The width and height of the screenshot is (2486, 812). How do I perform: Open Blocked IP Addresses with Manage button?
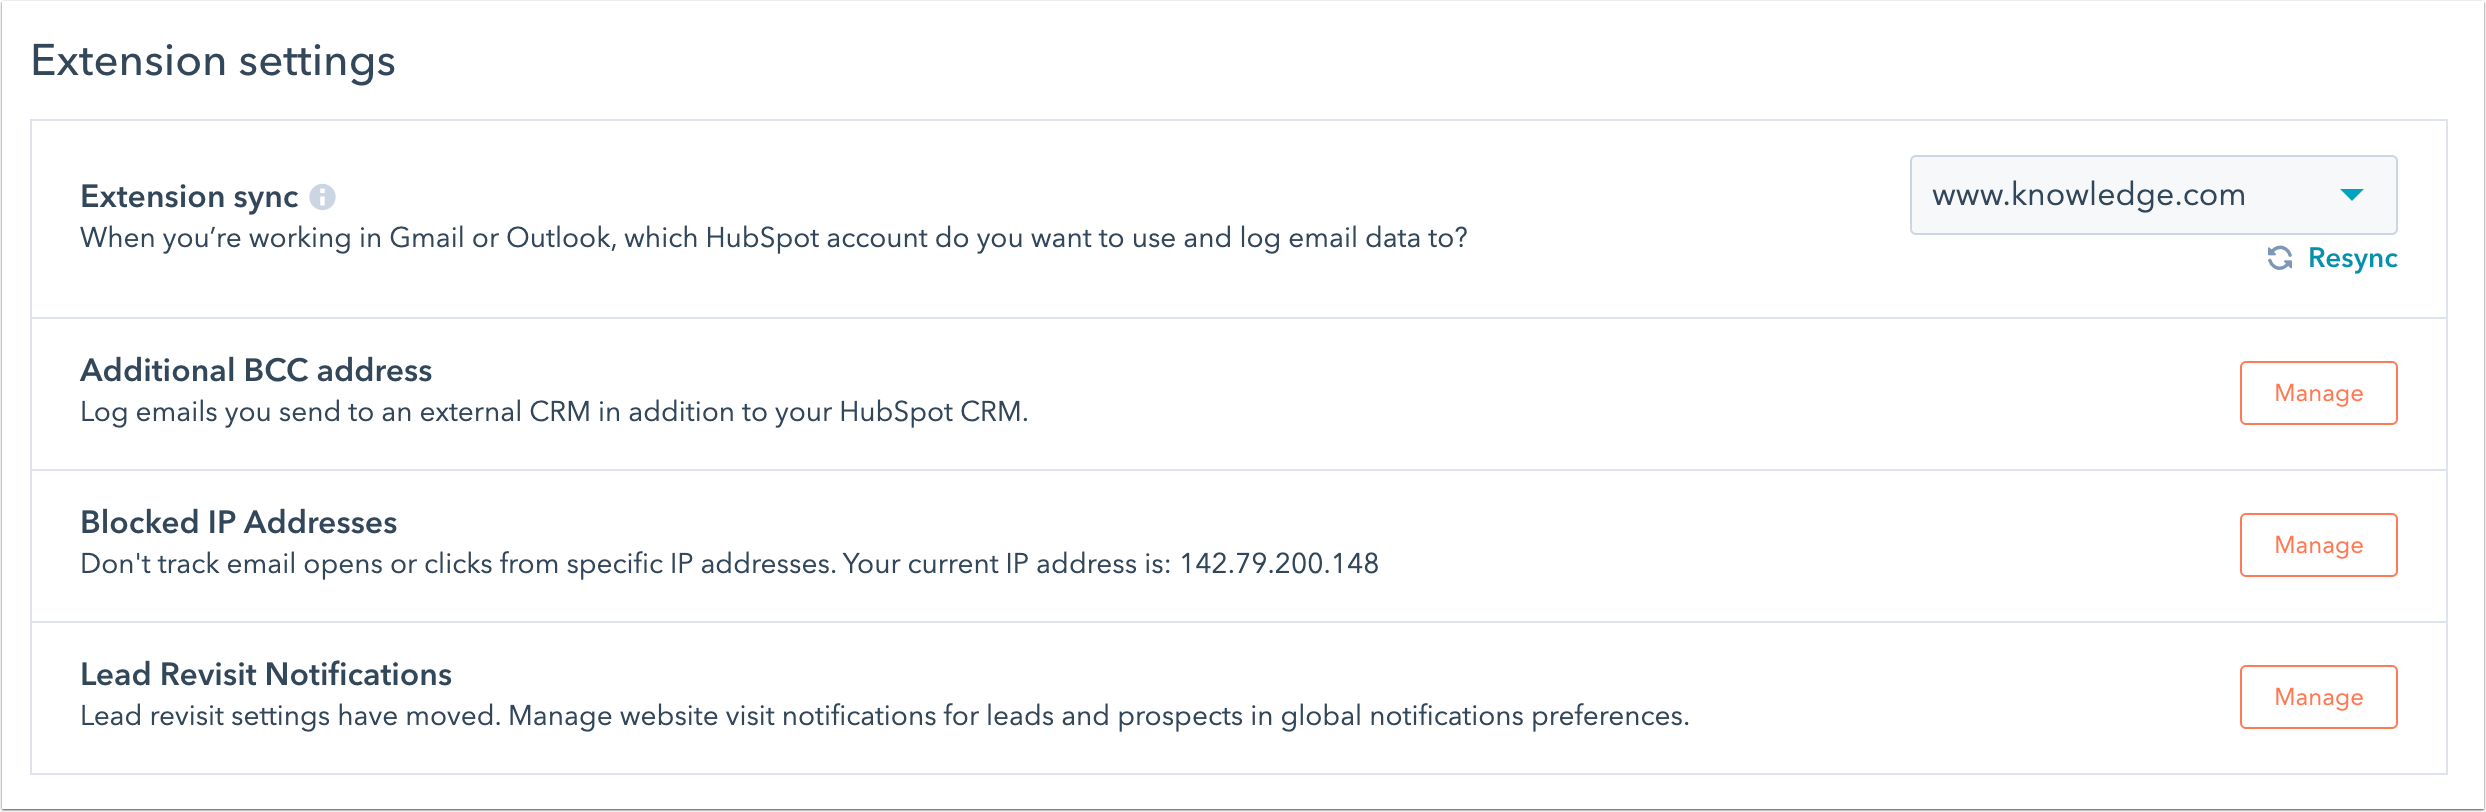click(2318, 545)
